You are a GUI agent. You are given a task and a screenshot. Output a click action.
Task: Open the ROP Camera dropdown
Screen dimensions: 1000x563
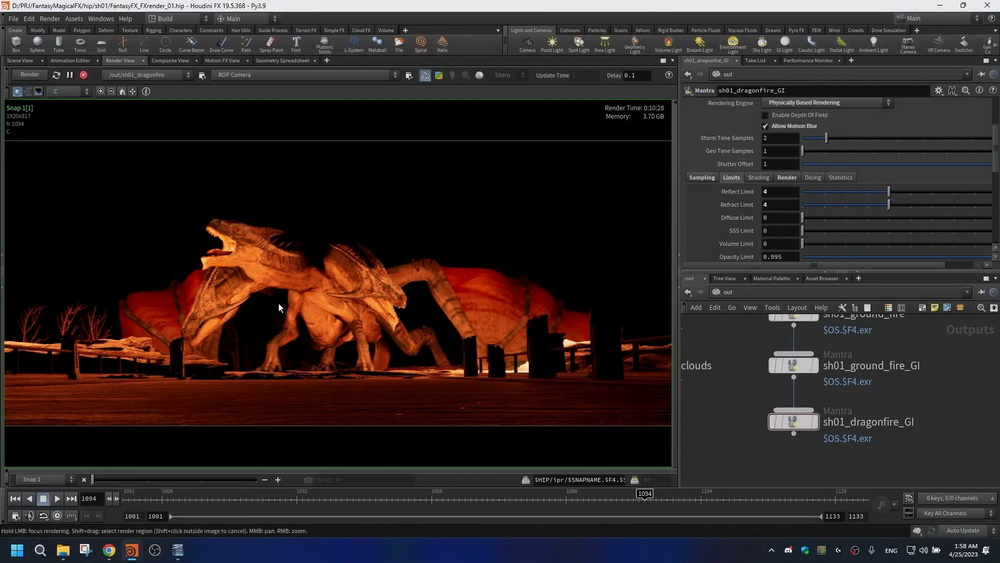tap(305, 75)
